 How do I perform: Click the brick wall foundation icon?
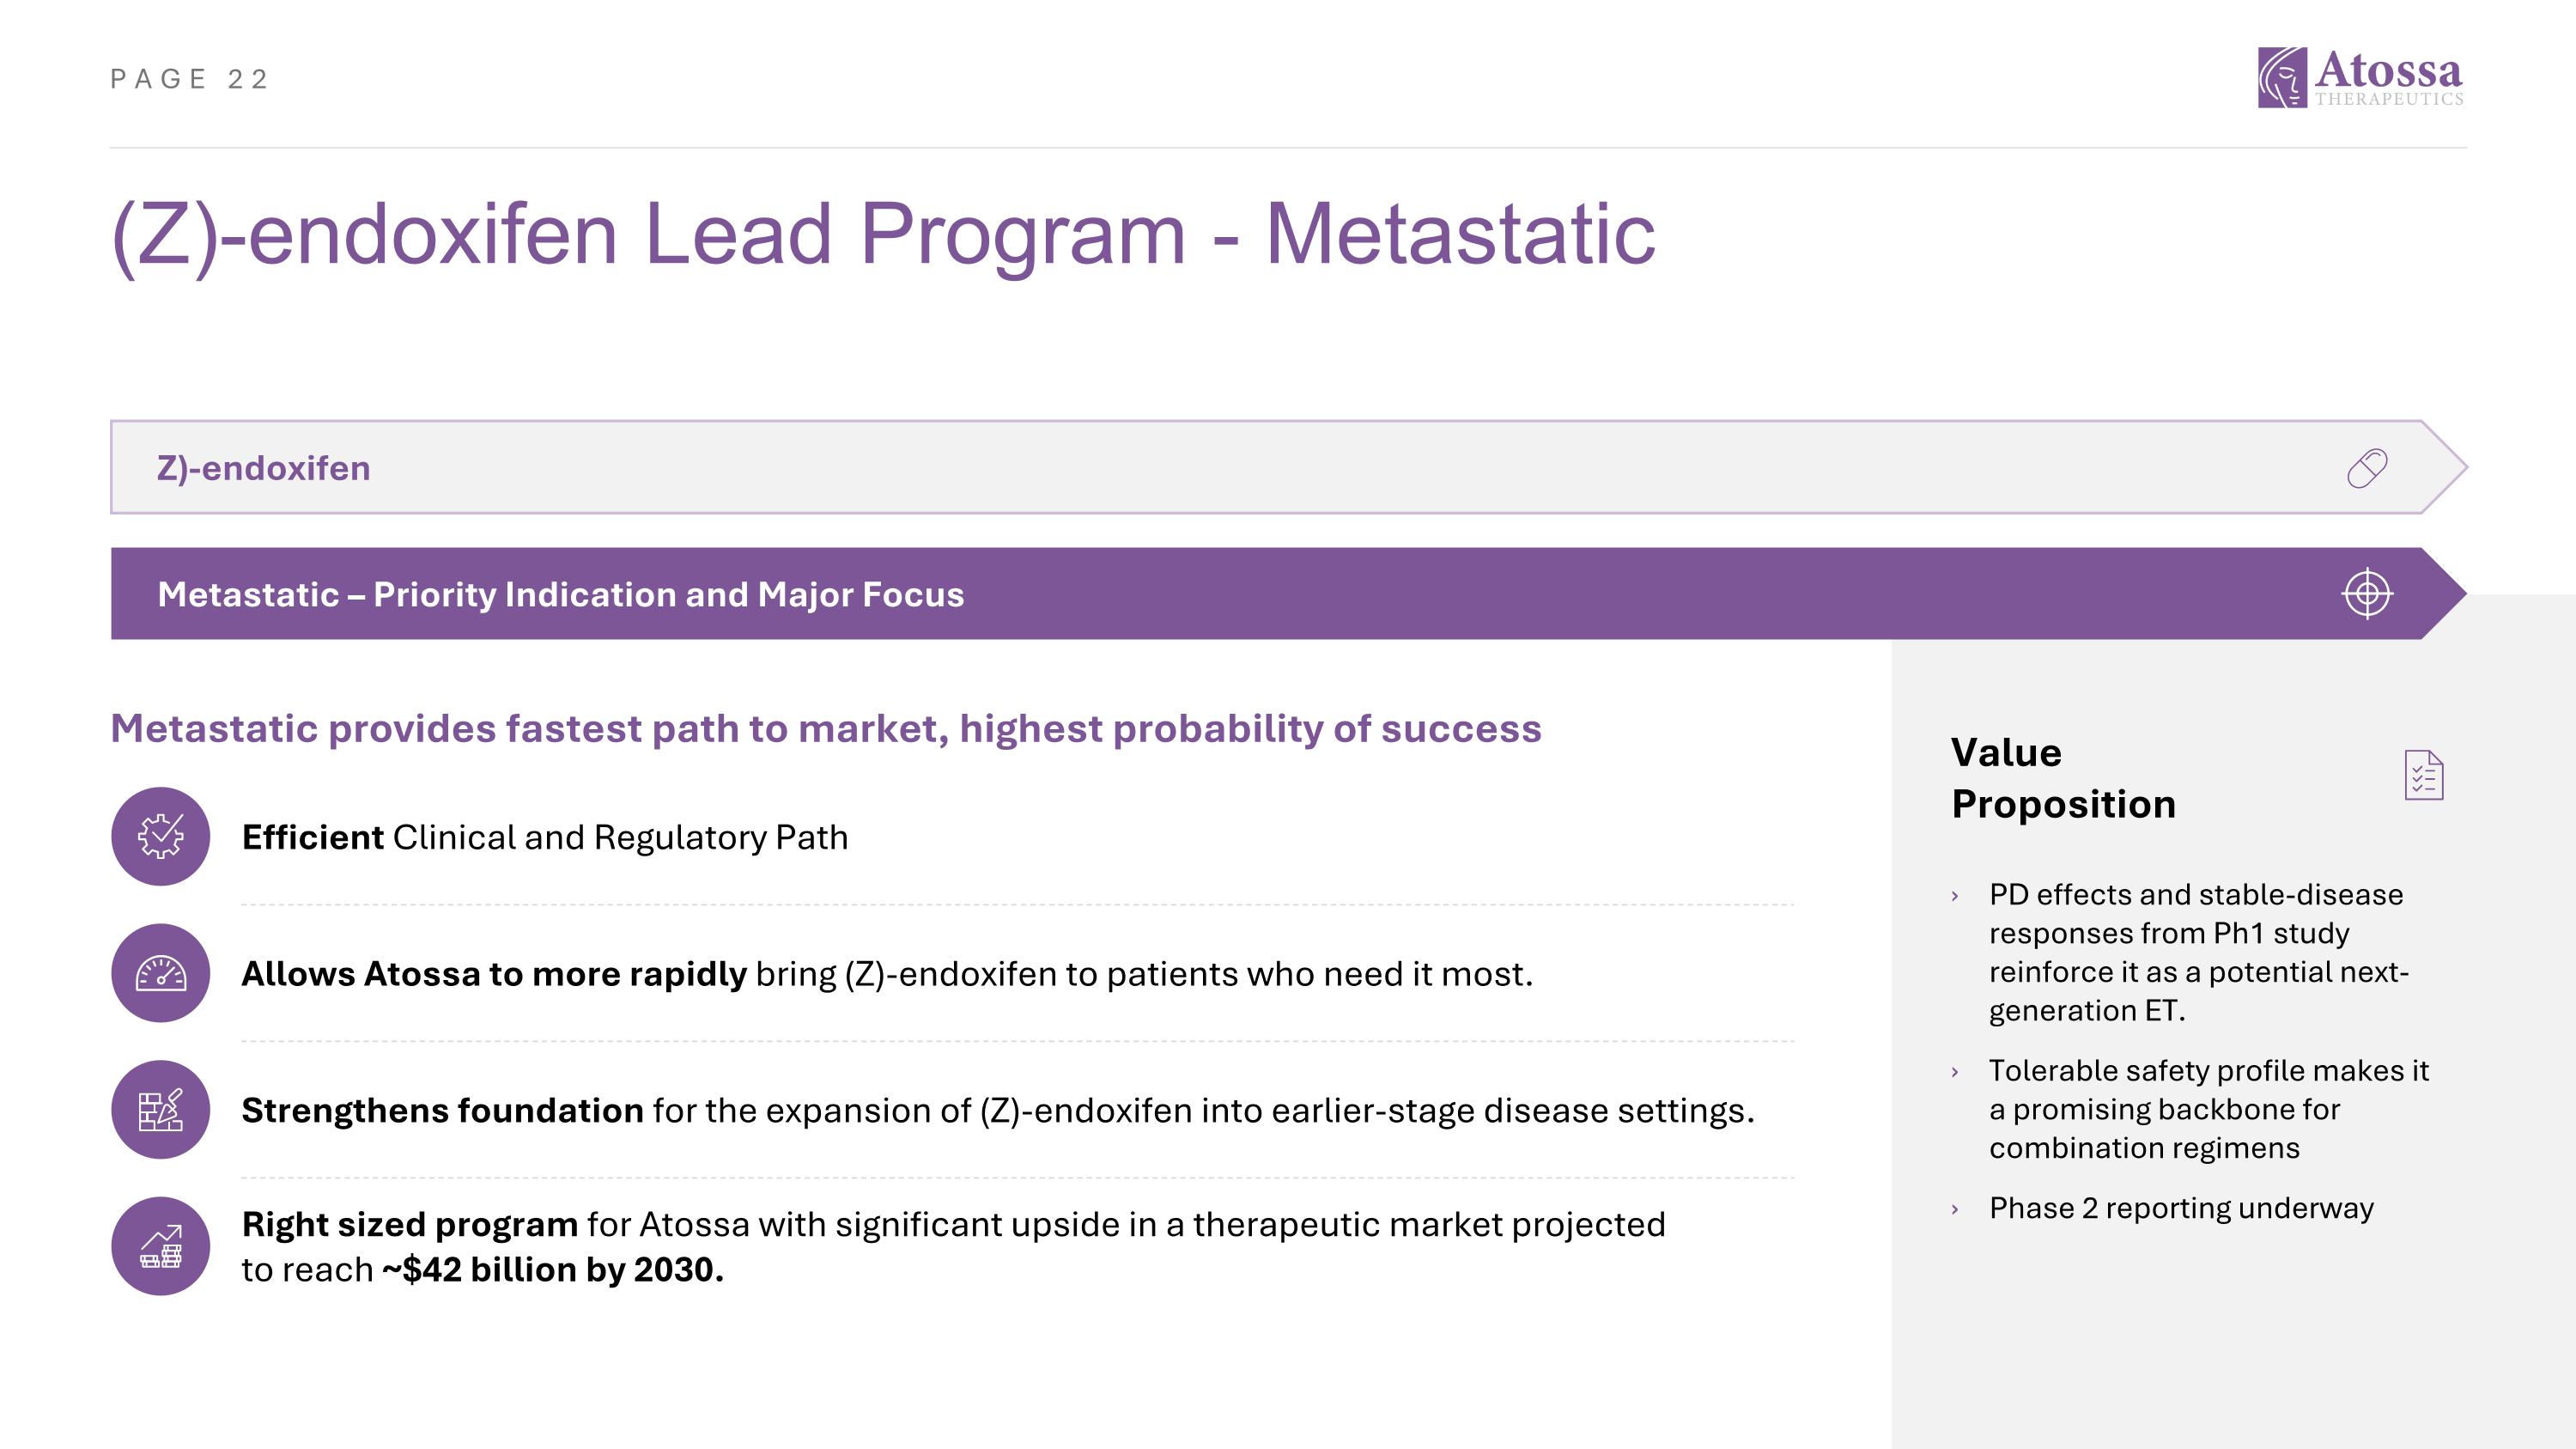[x=160, y=1110]
